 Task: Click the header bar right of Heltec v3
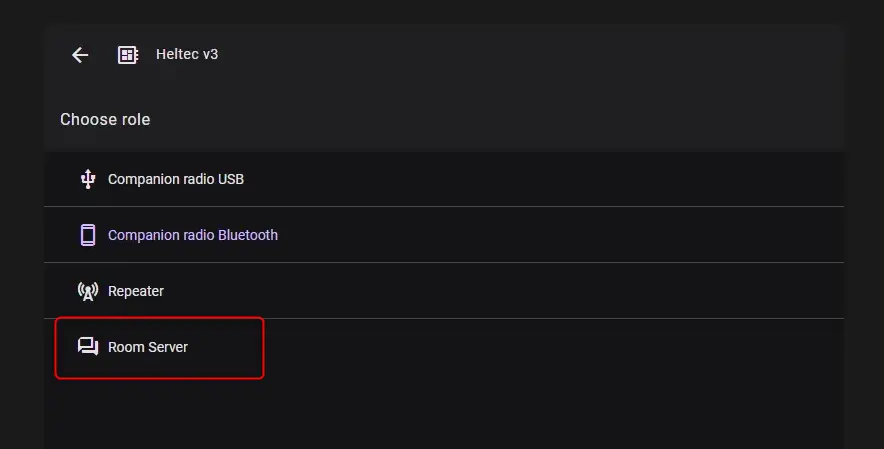click(x=530, y=55)
